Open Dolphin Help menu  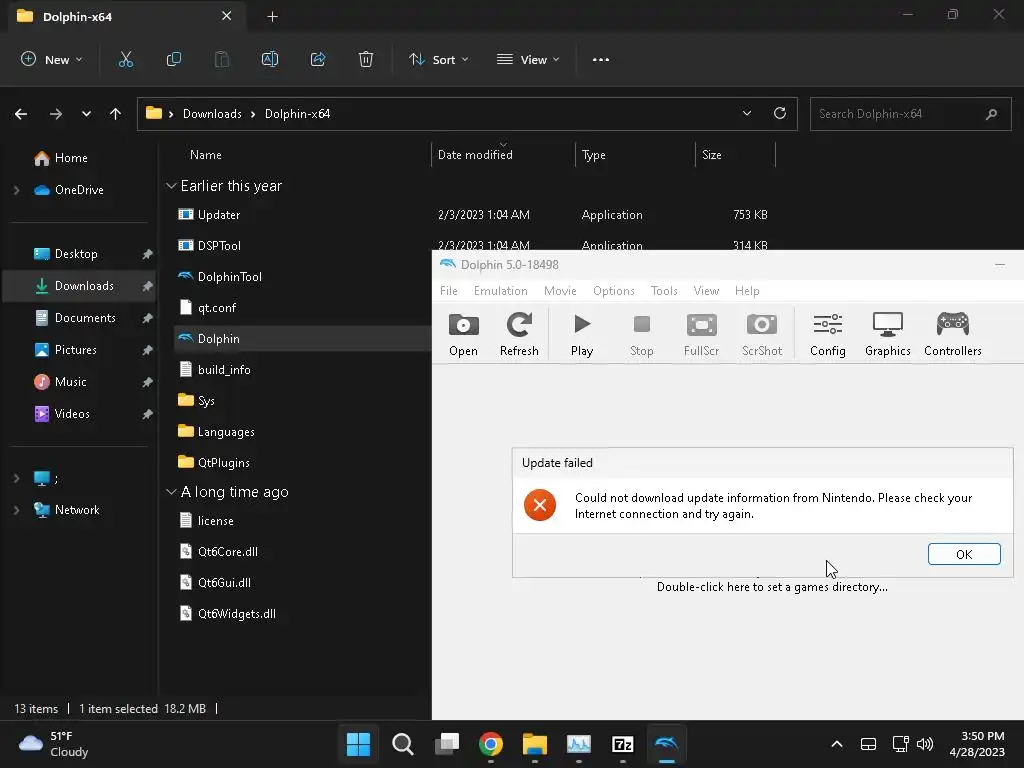747,291
